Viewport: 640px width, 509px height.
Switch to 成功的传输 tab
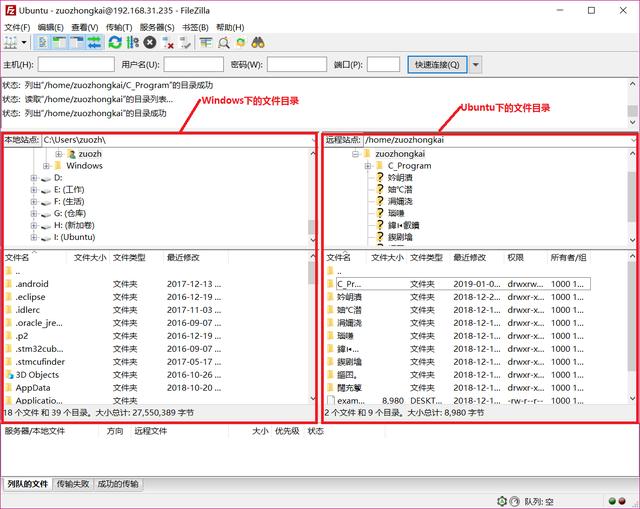click(118, 484)
